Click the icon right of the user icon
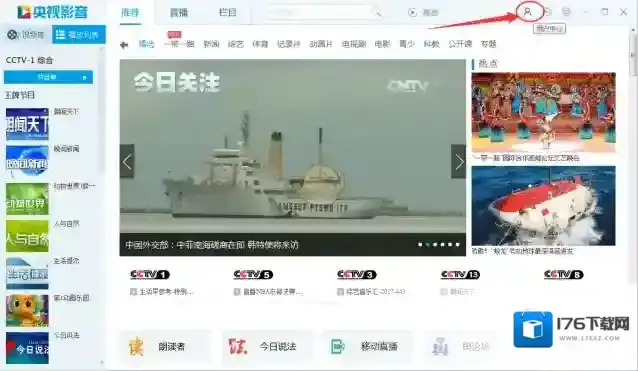This screenshot has height=371, width=638. coord(548,12)
